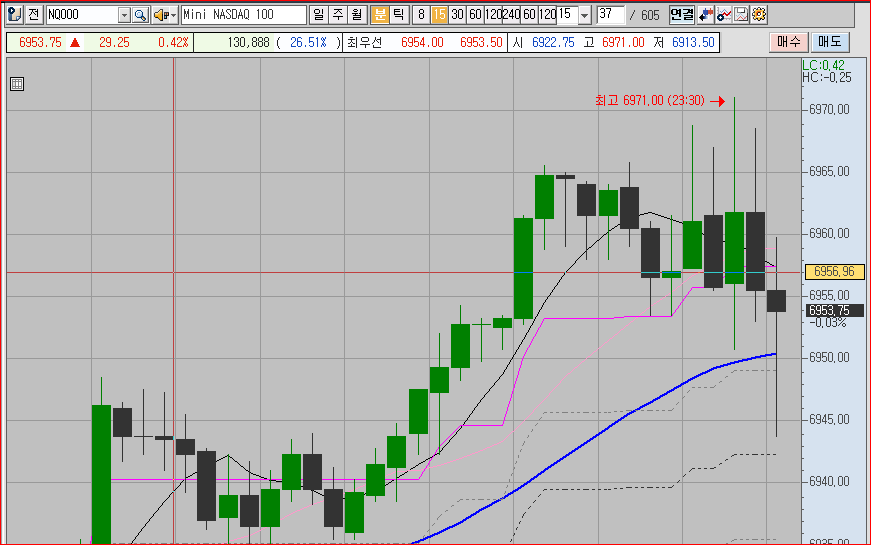Open the interval dropdown showing 15
This screenshot has height=545, width=871.
tap(584, 15)
